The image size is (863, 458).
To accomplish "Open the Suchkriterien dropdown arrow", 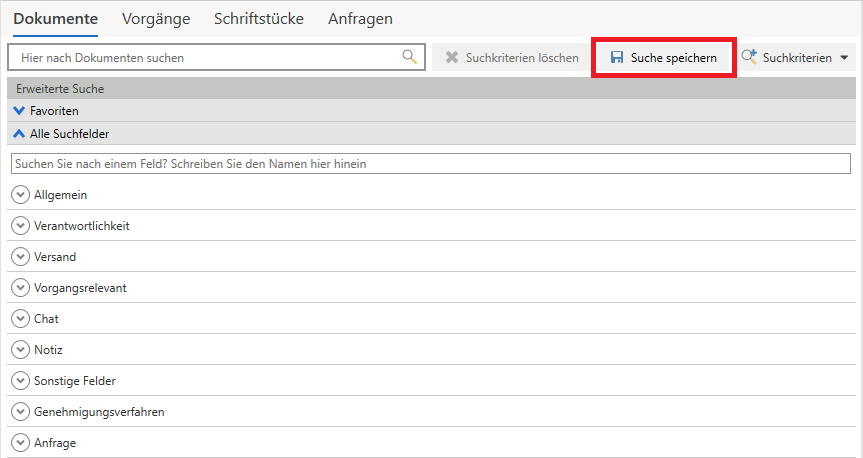I will coord(844,58).
